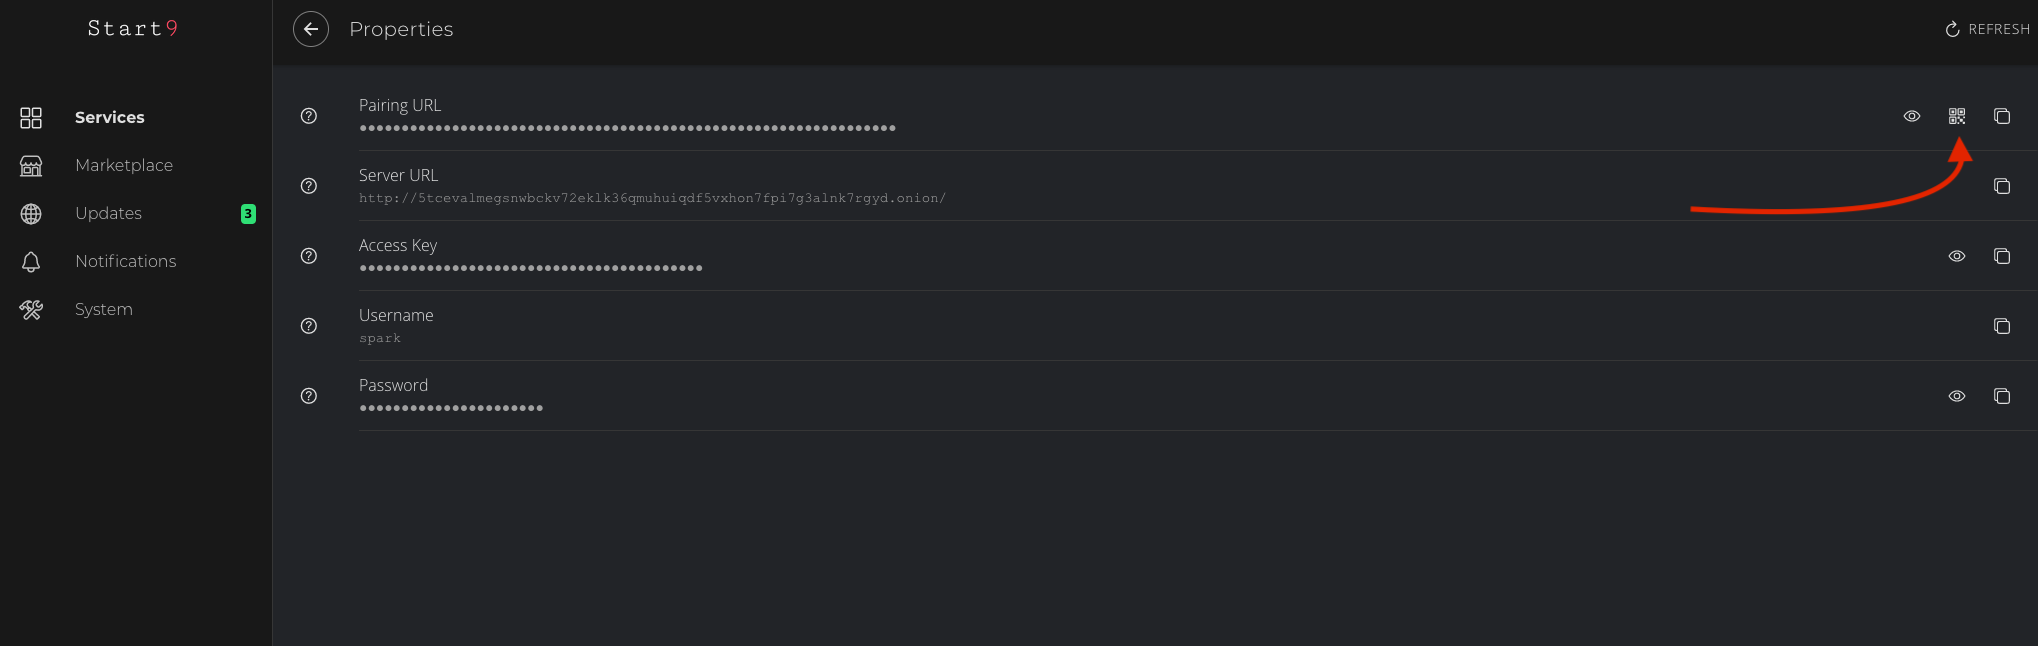
Task: Open help for Username property
Action: tap(309, 326)
